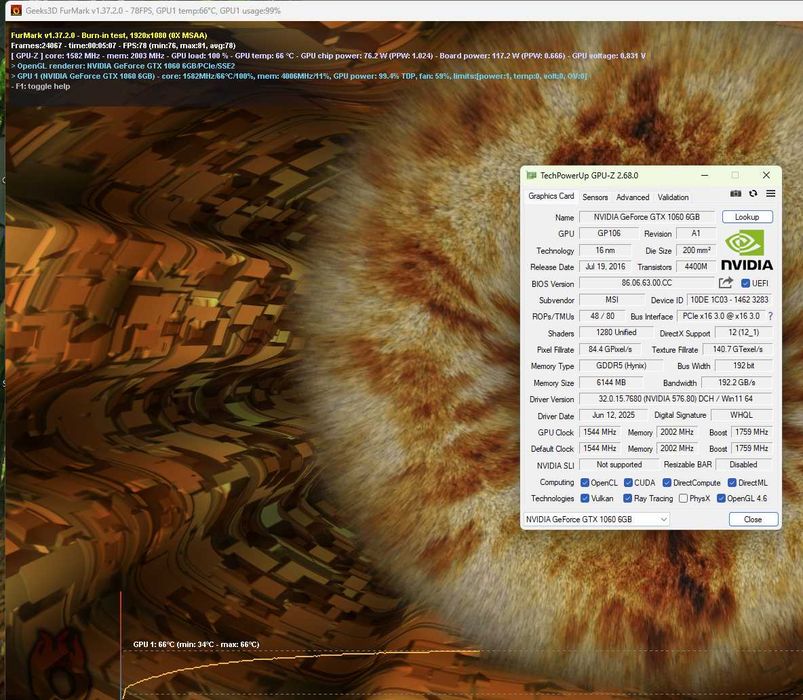Click the GPU-Z refresh icon

click(753, 194)
